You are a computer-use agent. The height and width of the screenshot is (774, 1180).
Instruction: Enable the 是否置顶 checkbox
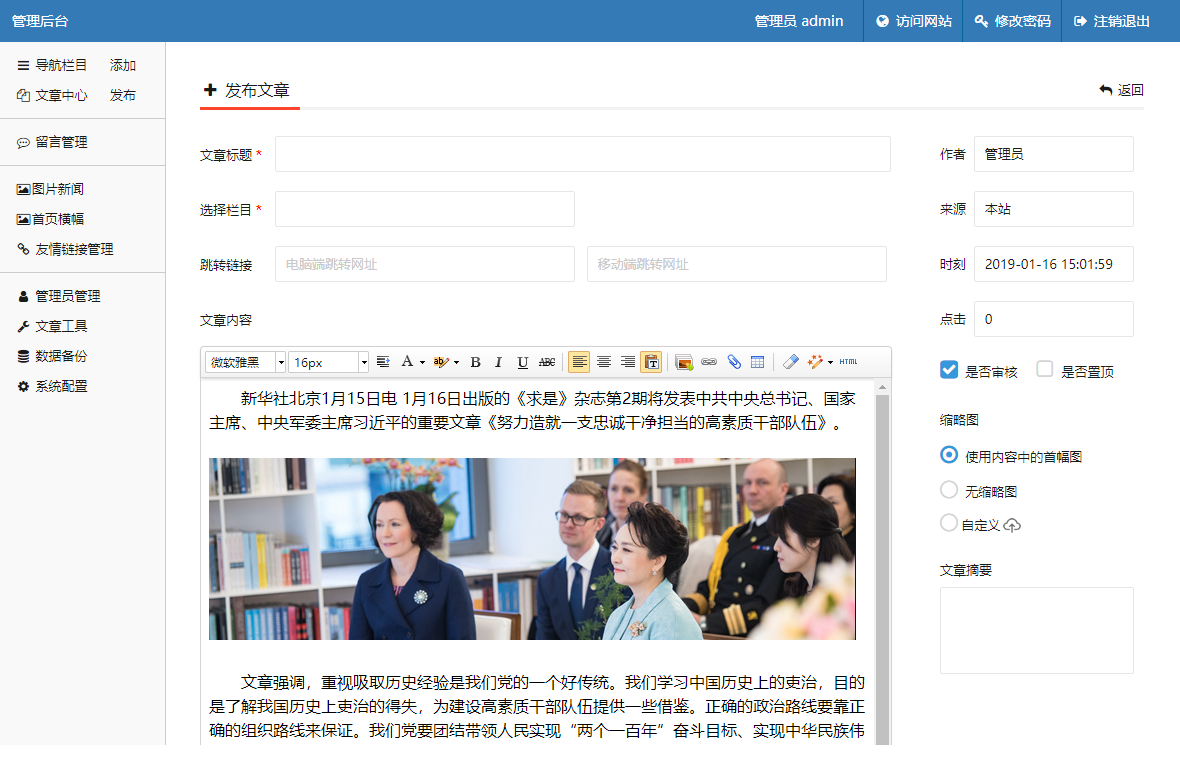[x=1045, y=370]
